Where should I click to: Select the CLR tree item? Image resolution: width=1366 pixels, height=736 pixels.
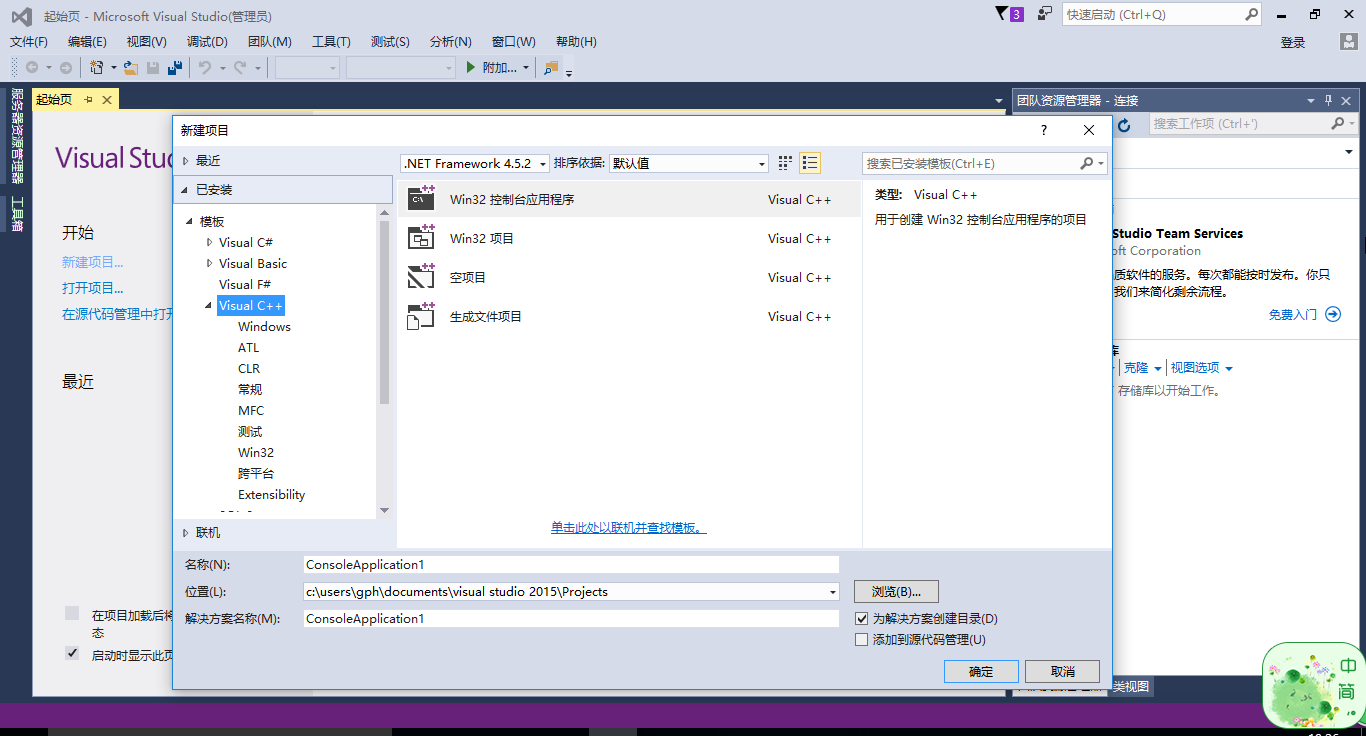click(x=249, y=368)
